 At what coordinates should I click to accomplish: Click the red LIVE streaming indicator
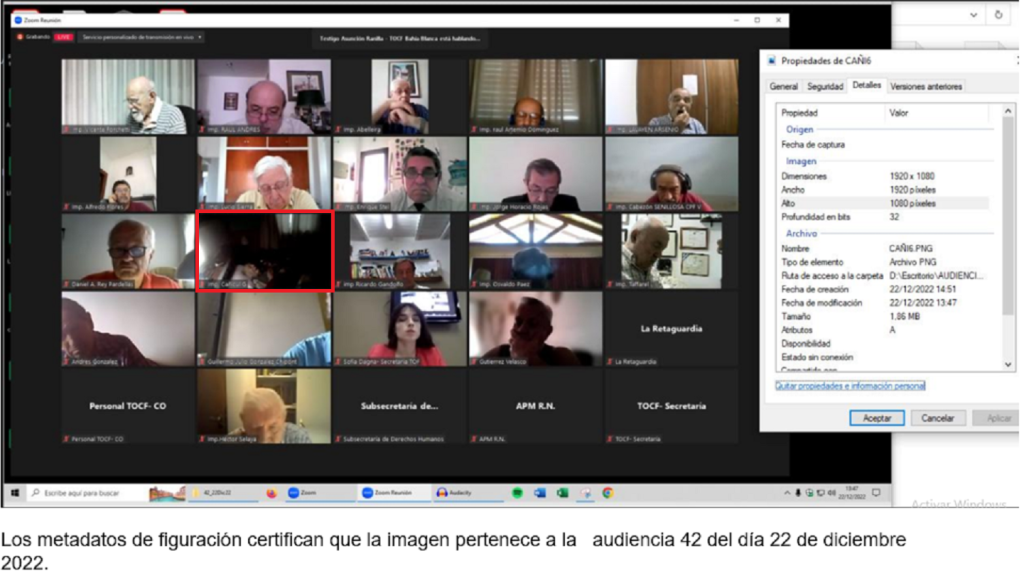[63, 37]
